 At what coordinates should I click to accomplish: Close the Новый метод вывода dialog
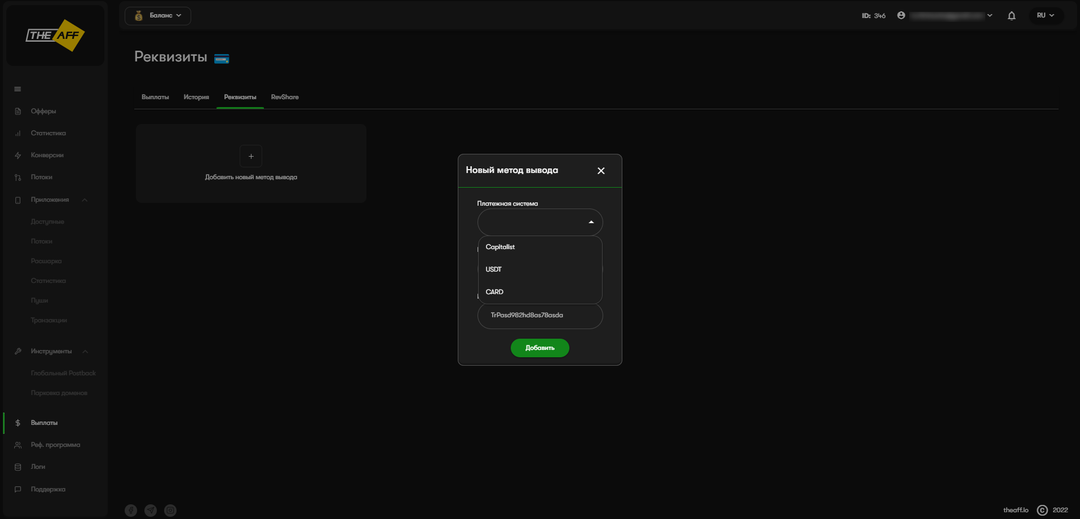coord(601,171)
